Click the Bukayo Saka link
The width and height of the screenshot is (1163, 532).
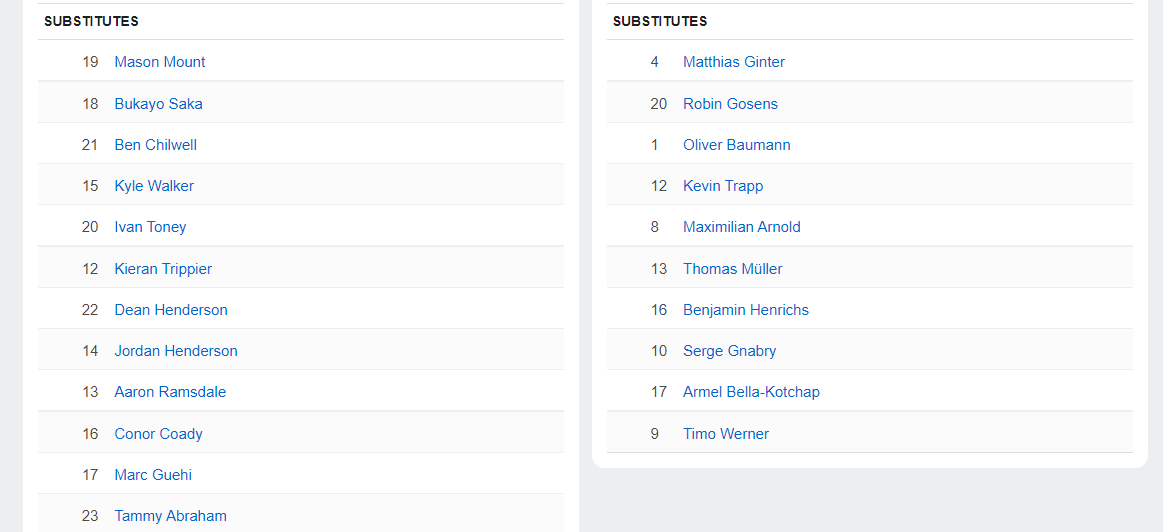pyautogui.click(x=158, y=104)
